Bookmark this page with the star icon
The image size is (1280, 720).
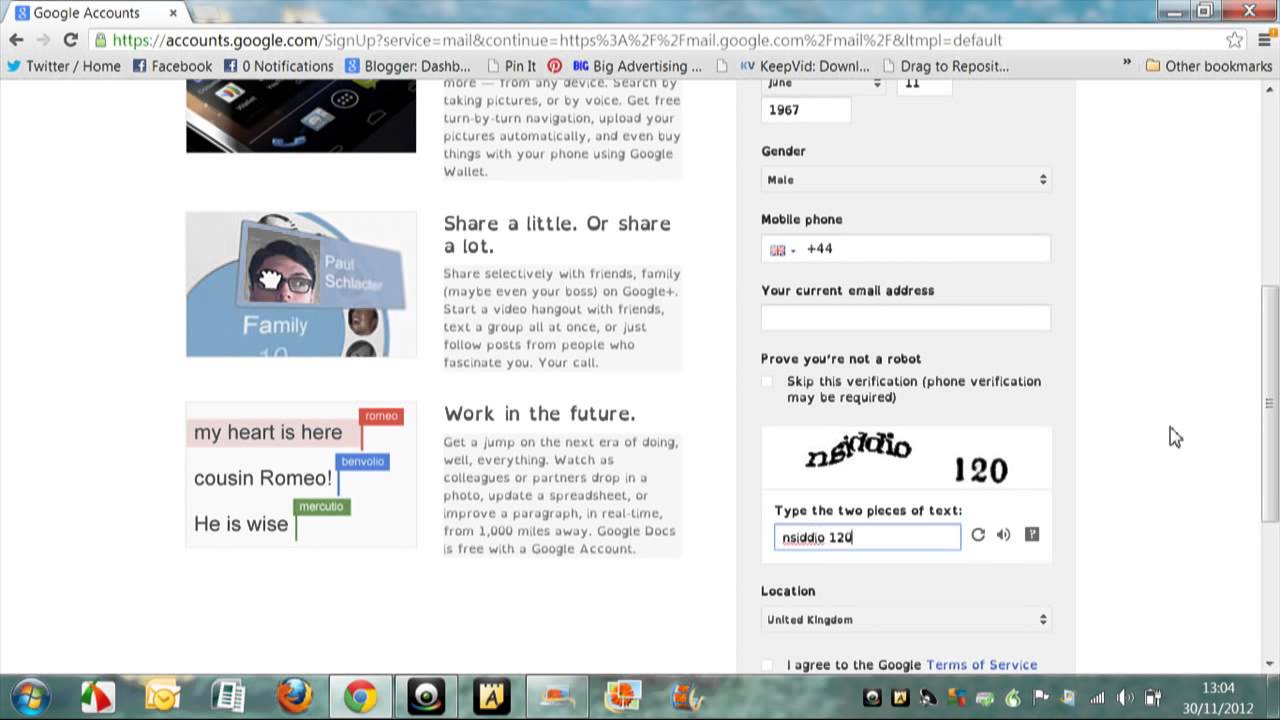(1235, 40)
